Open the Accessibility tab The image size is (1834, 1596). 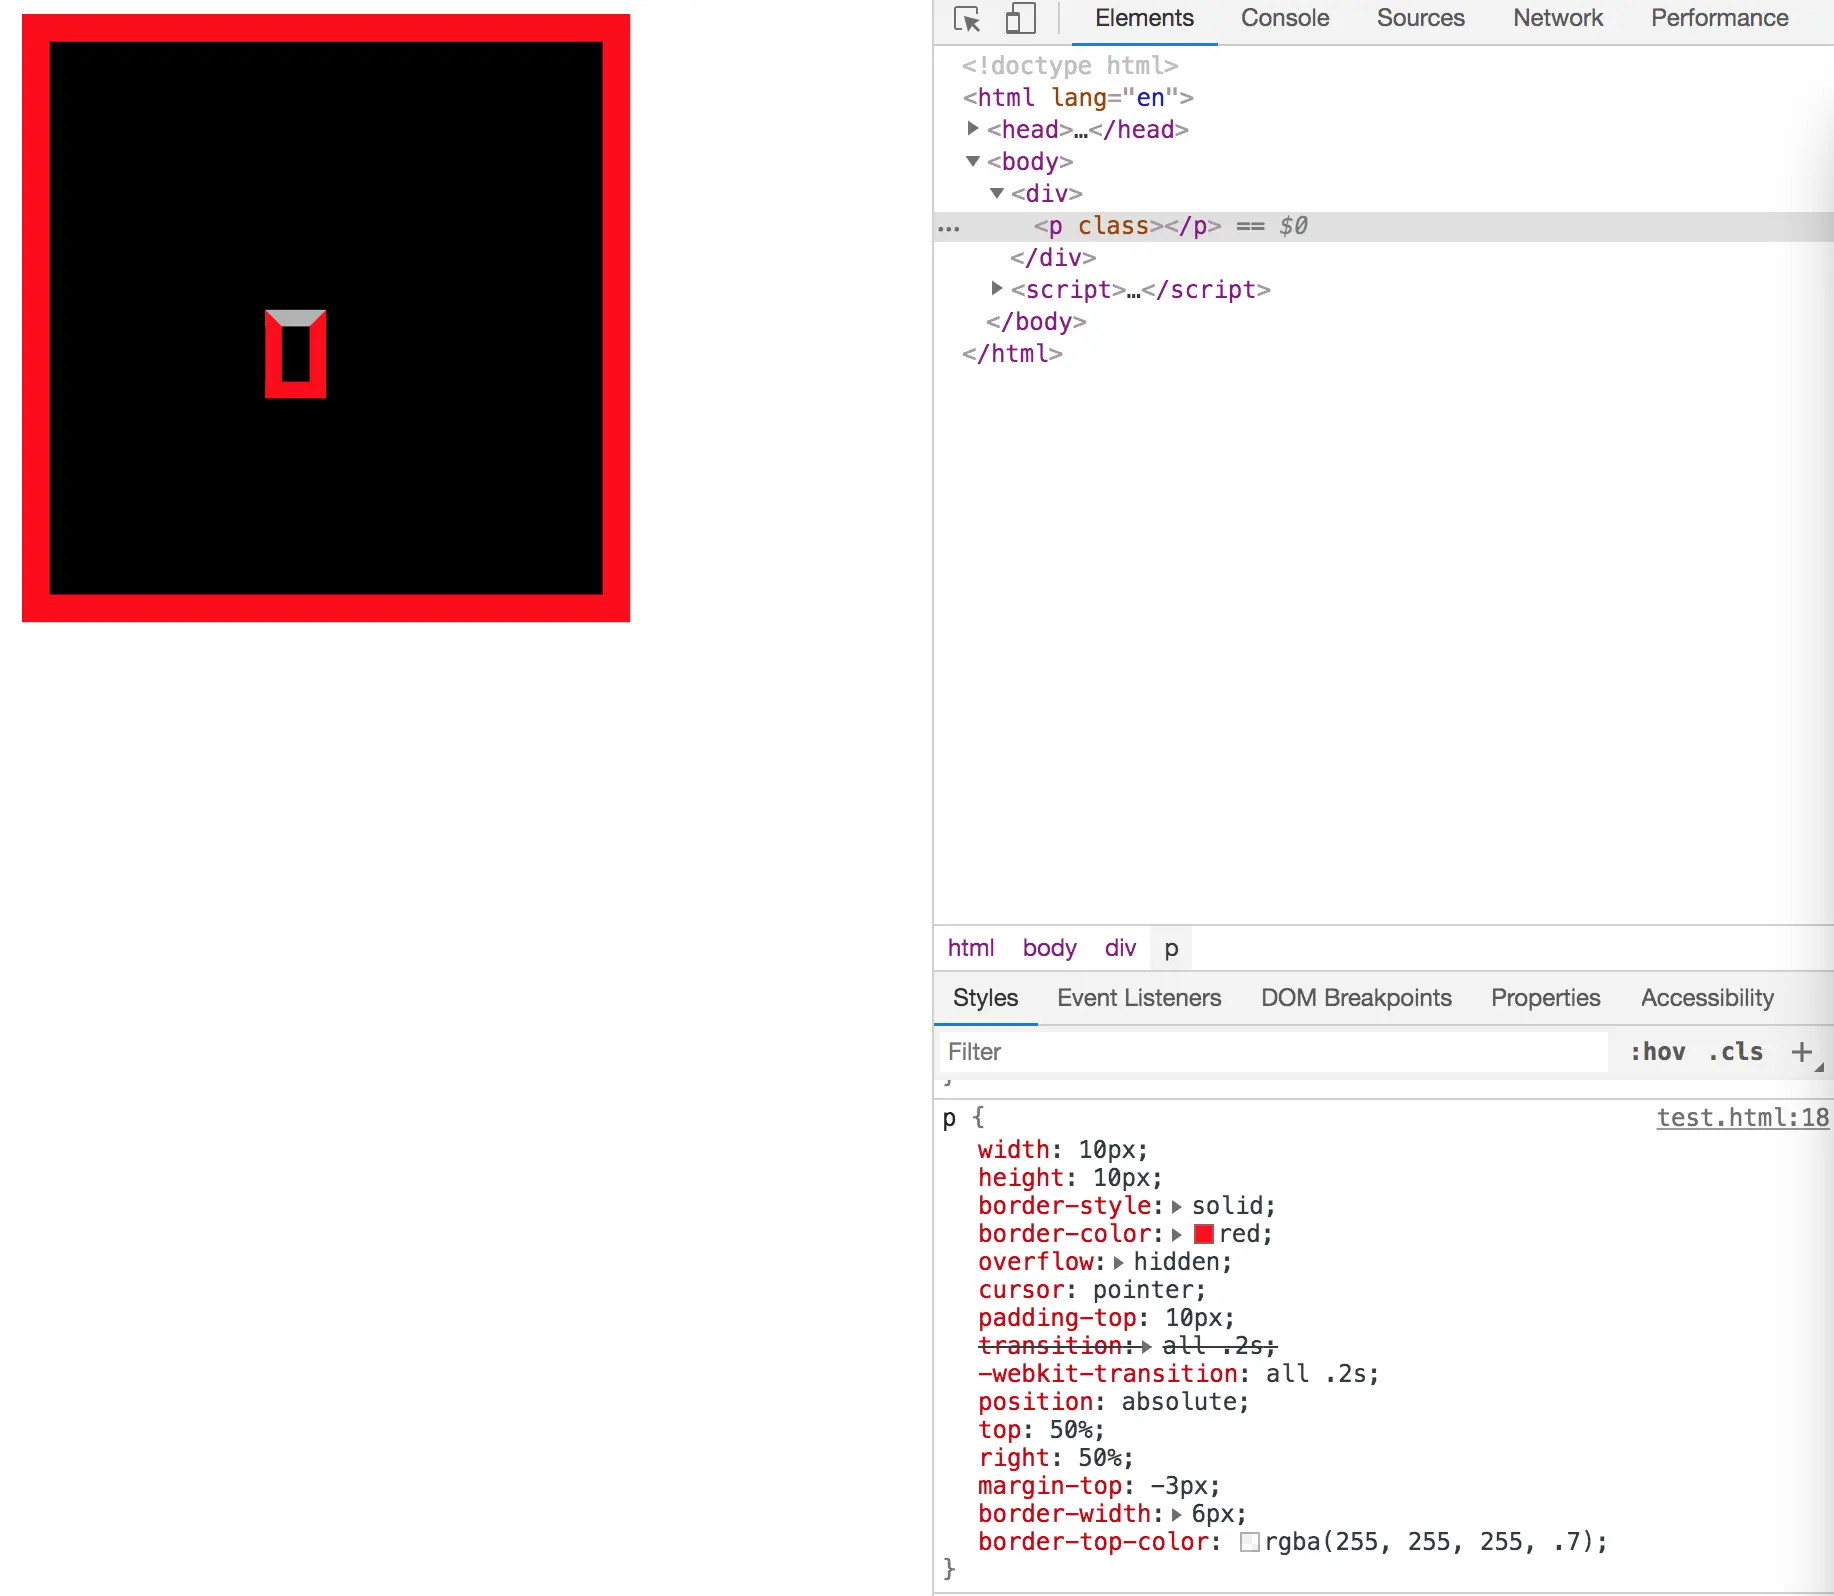pyautogui.click(x=1707, y=998)
